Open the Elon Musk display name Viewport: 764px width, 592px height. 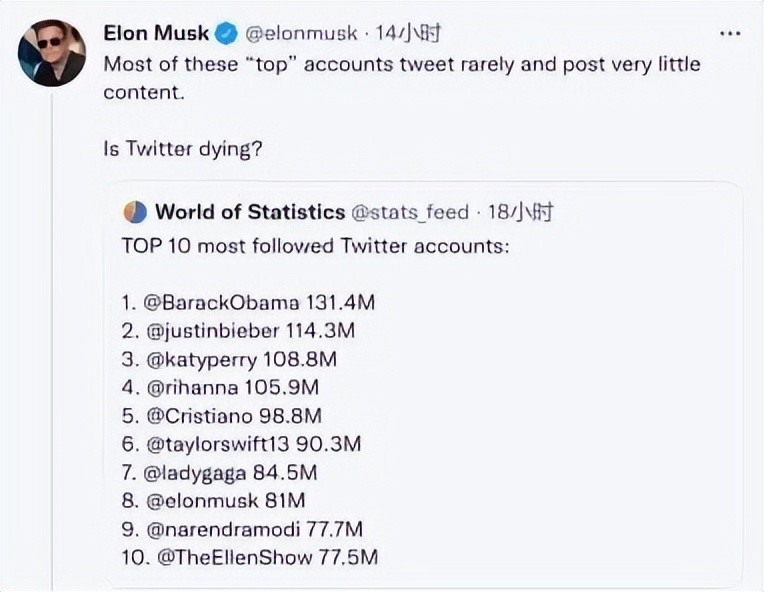[156, 33]
